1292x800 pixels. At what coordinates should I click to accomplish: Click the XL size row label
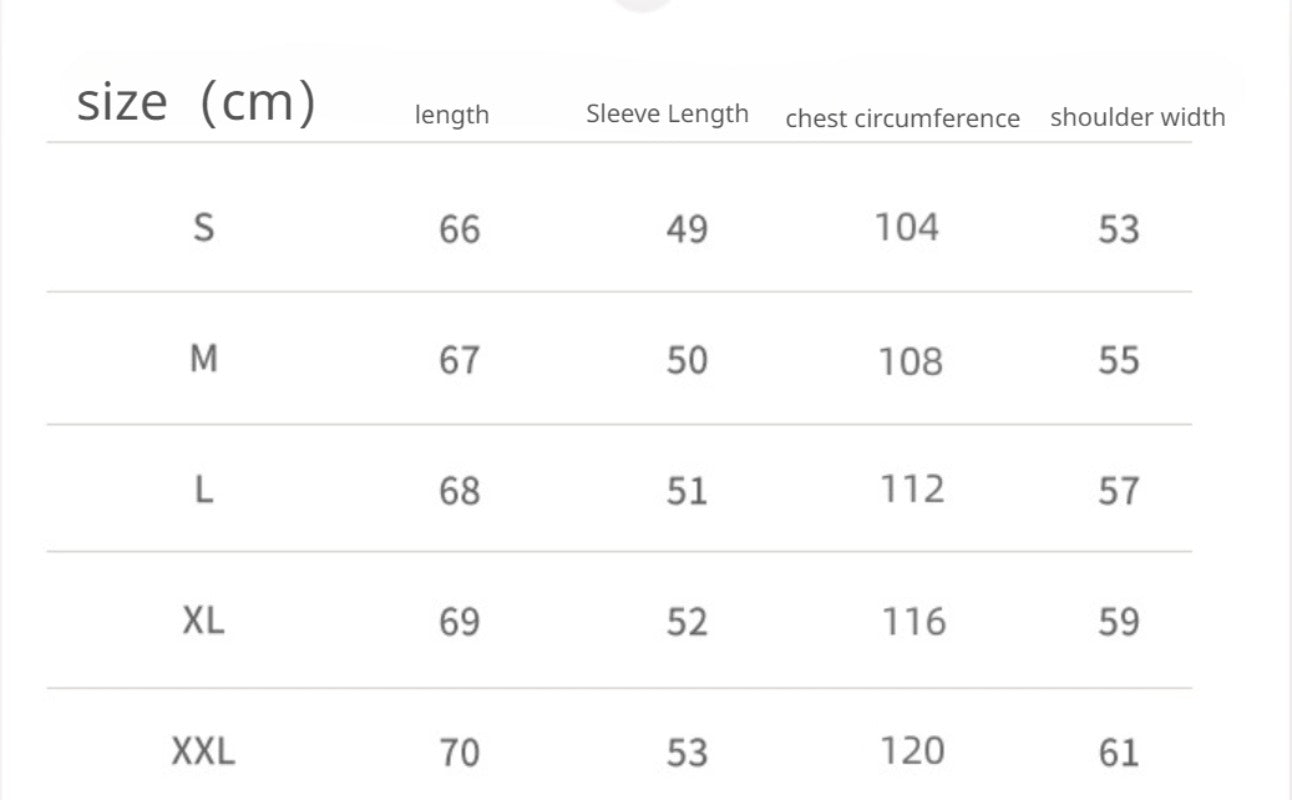pos(203,621)
